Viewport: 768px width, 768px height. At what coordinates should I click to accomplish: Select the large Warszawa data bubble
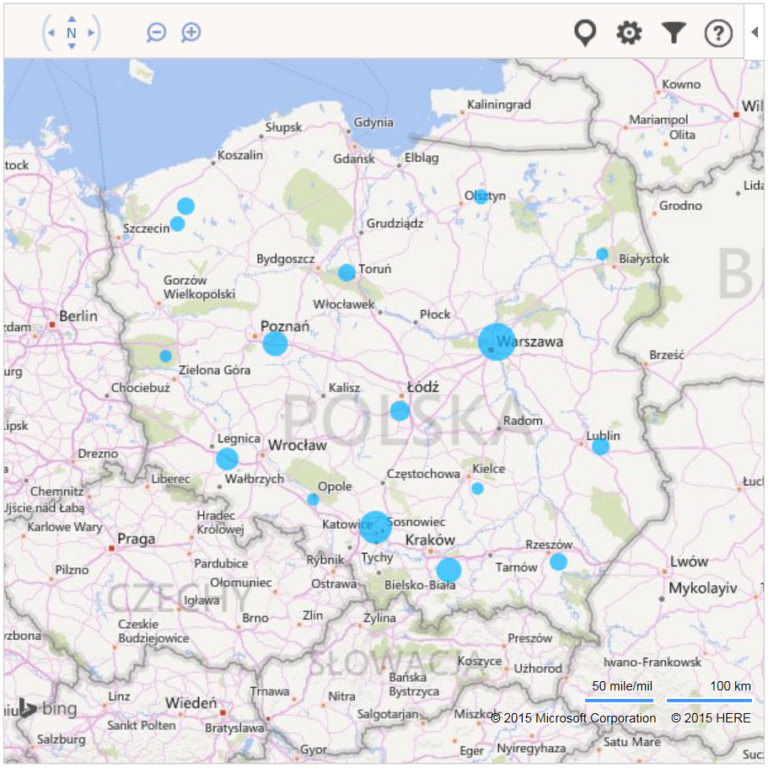click(x=496, y=342)
